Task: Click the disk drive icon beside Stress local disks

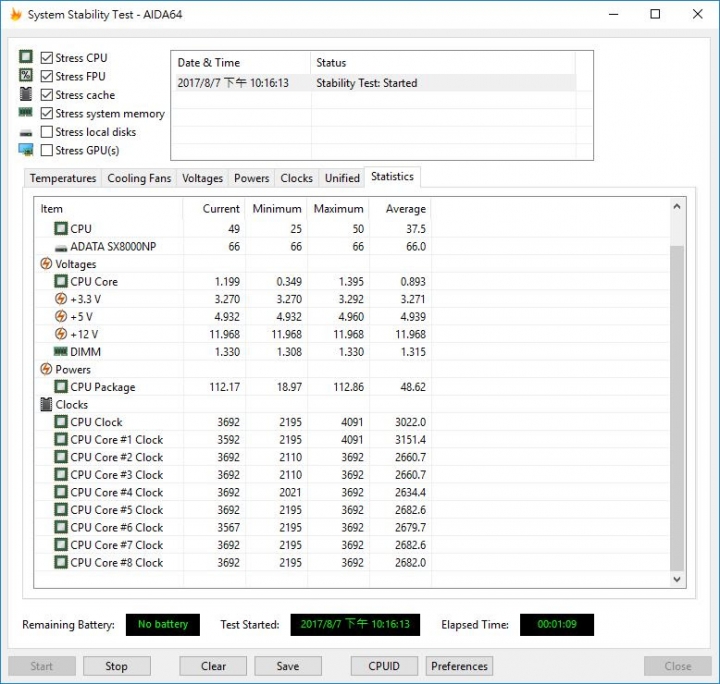Action: coord(26,133)
